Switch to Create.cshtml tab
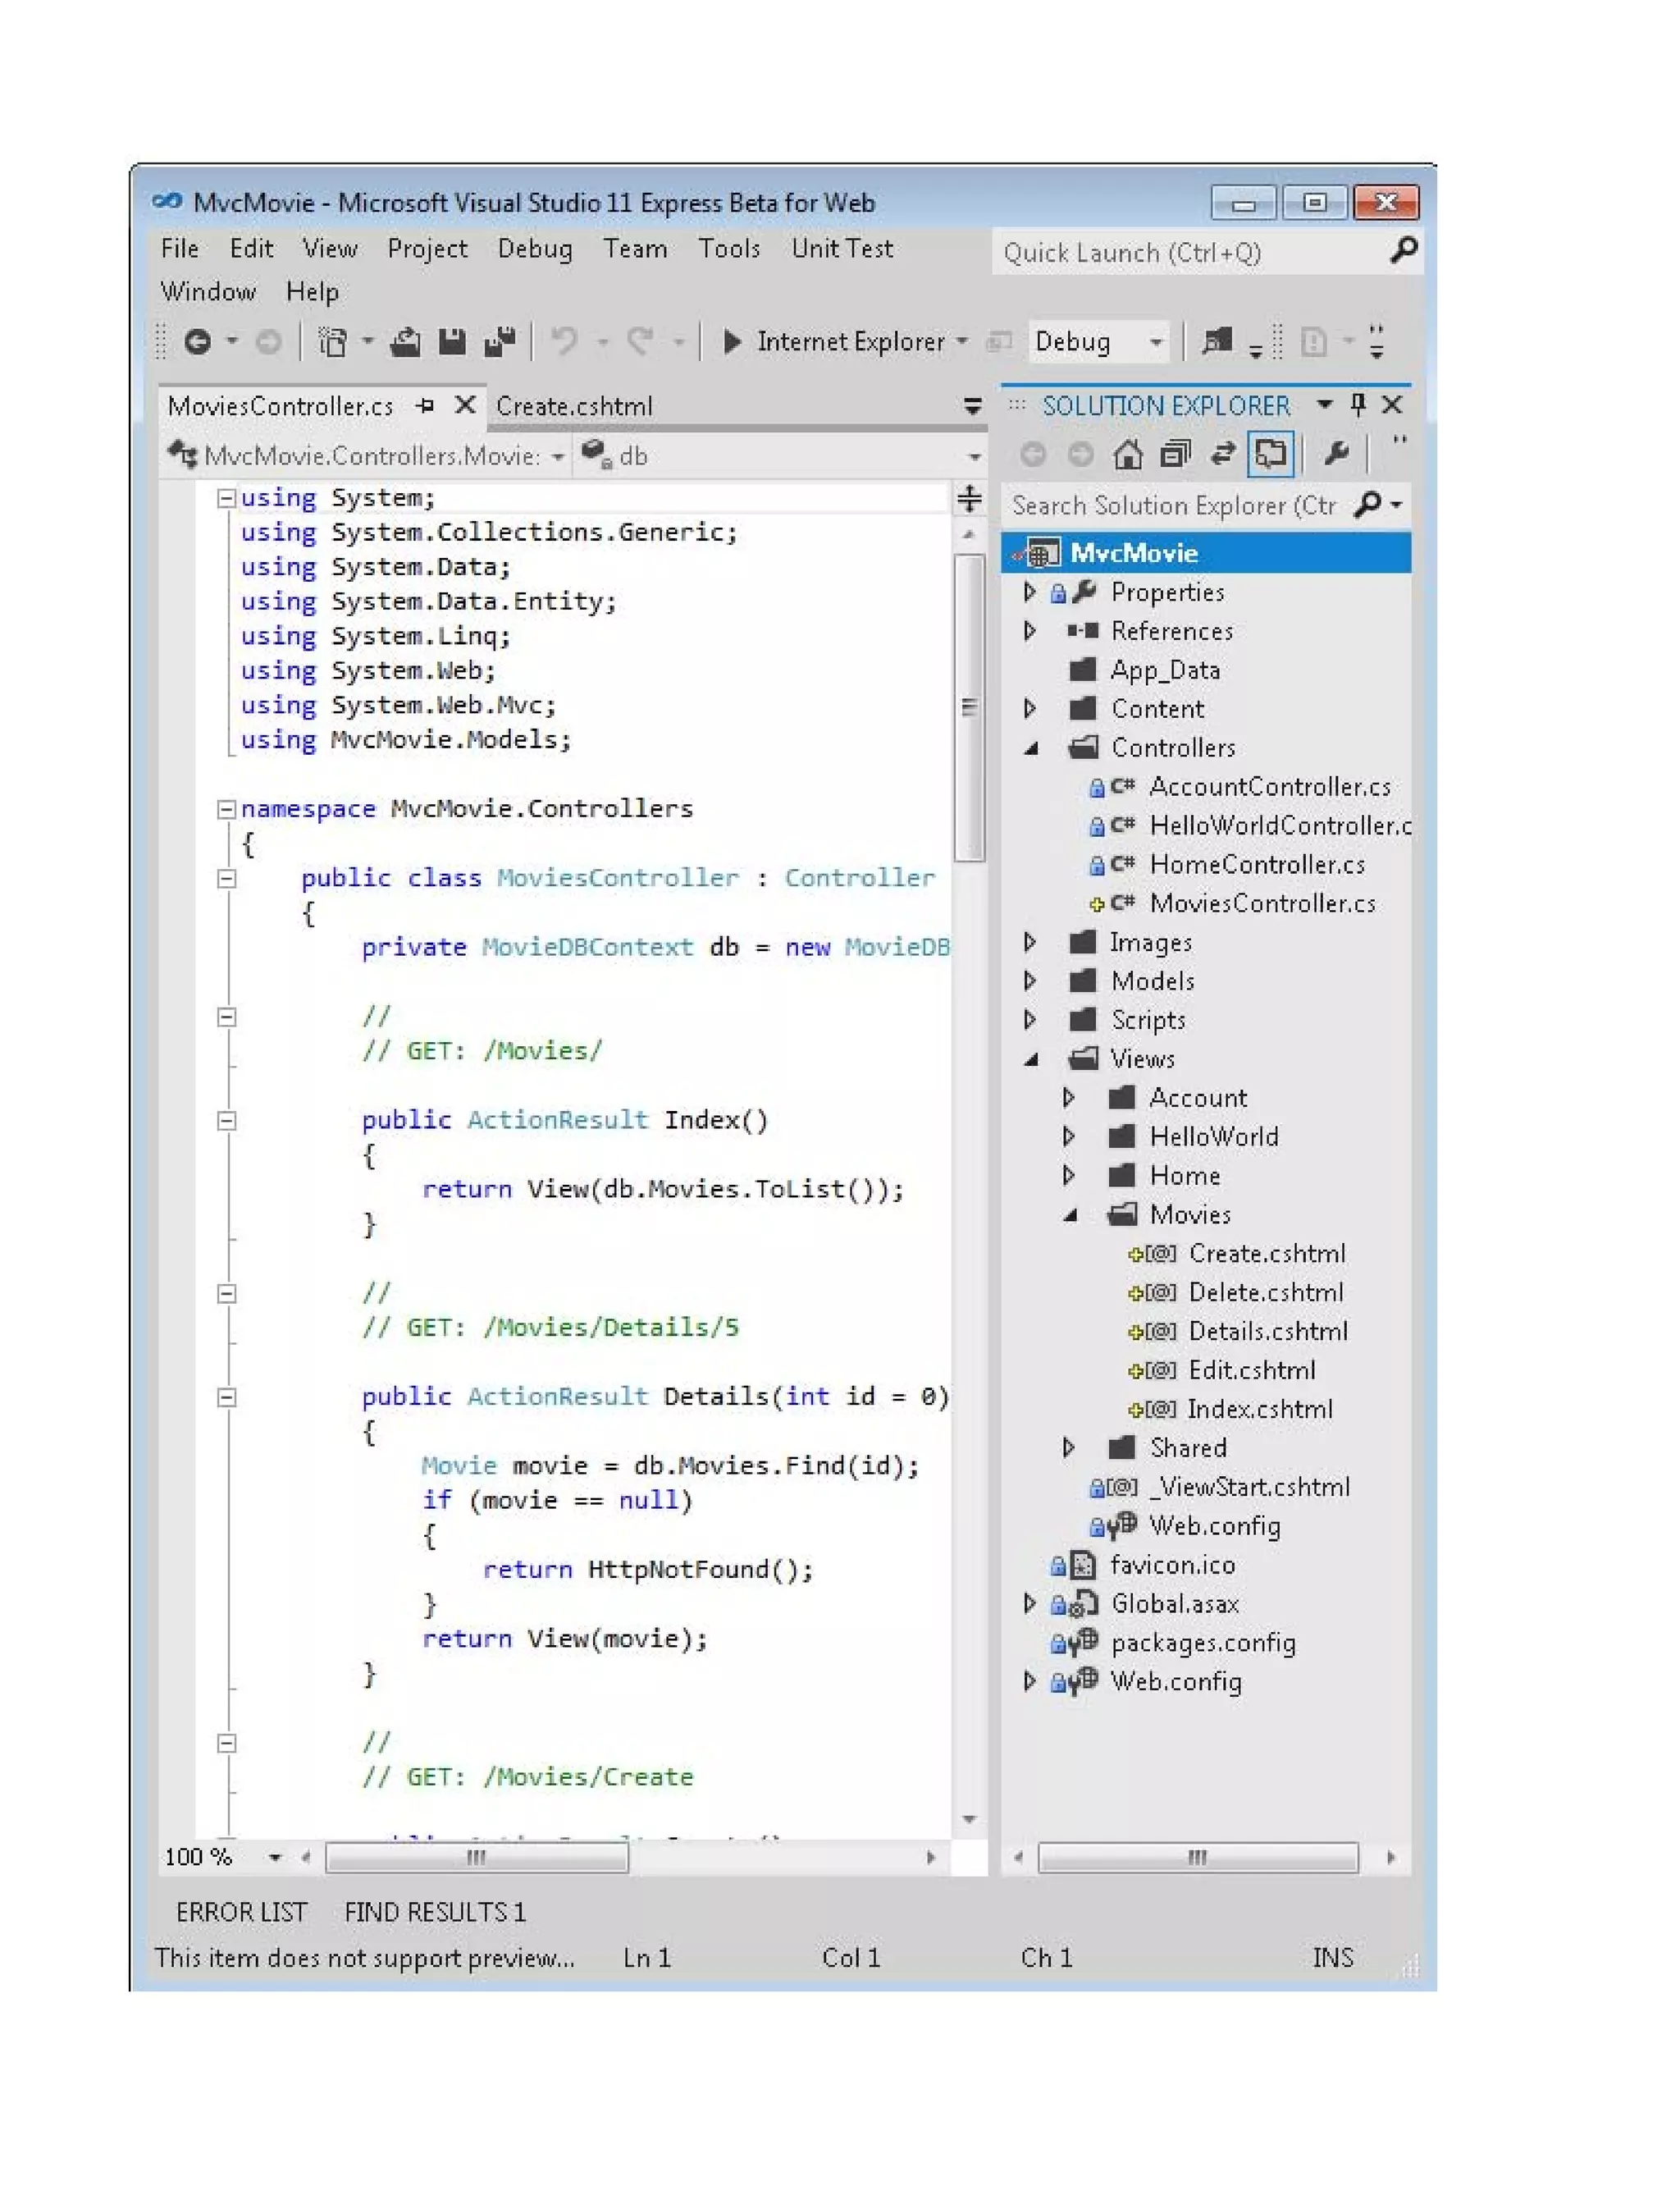 574,407
